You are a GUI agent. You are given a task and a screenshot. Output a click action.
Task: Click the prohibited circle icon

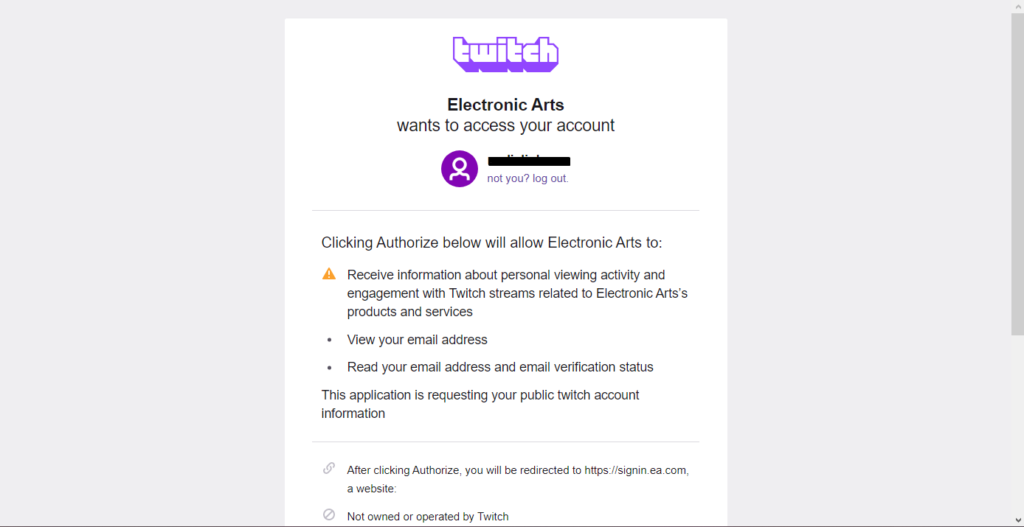(329, 515)
